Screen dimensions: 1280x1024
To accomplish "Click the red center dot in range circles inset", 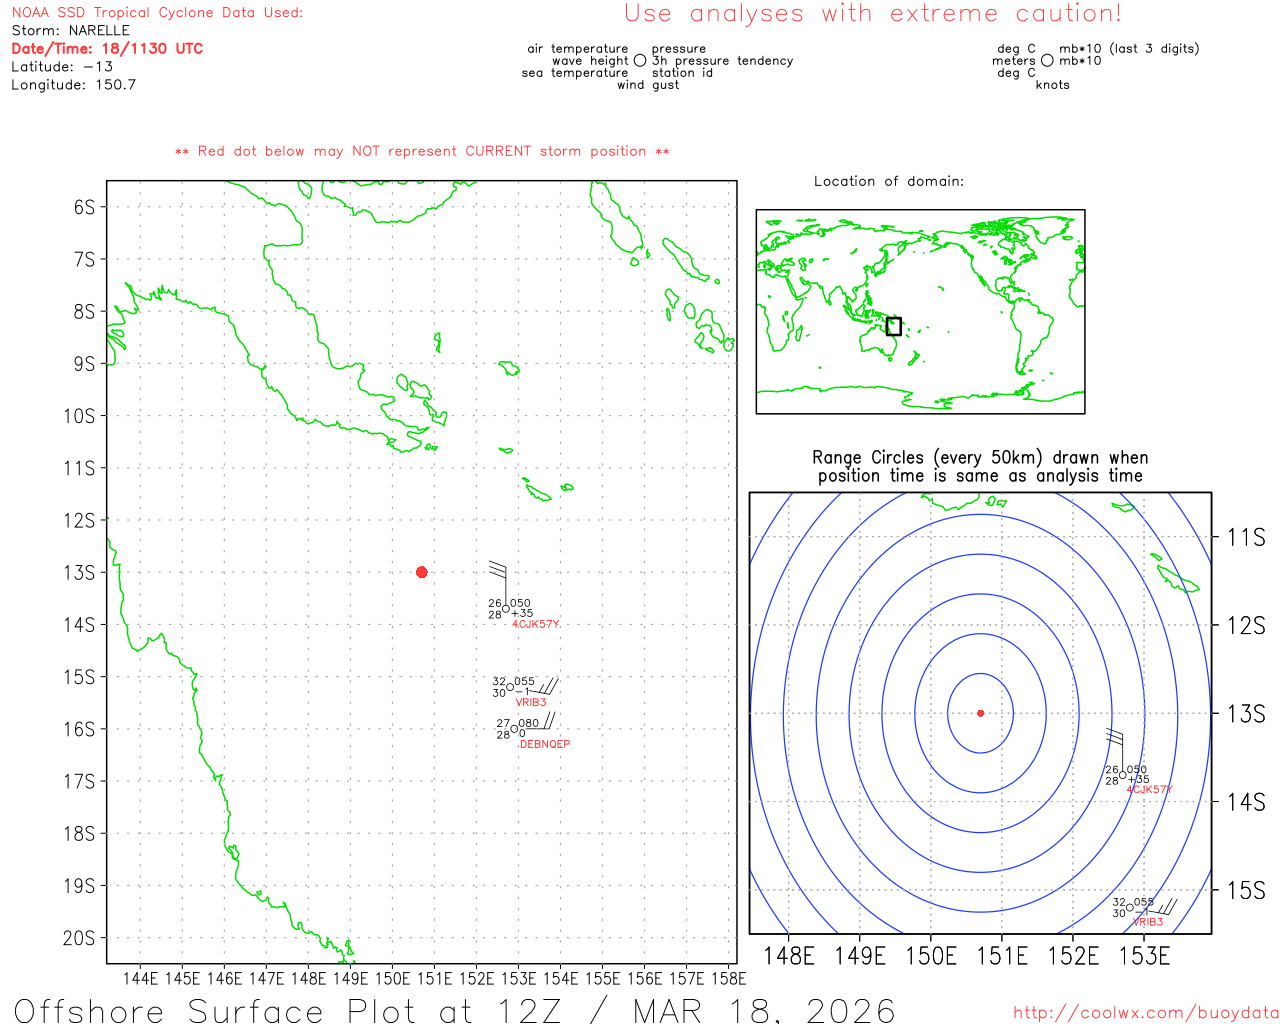I will click(980, 713).
